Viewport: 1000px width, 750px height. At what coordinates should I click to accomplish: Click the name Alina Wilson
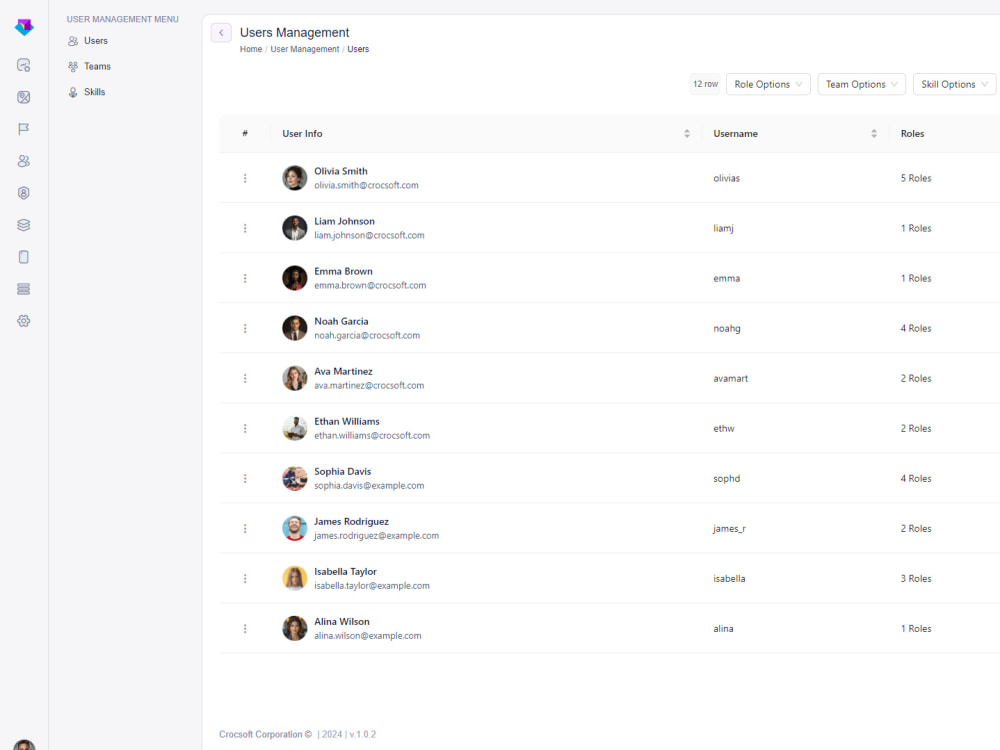tap(341, 622)
